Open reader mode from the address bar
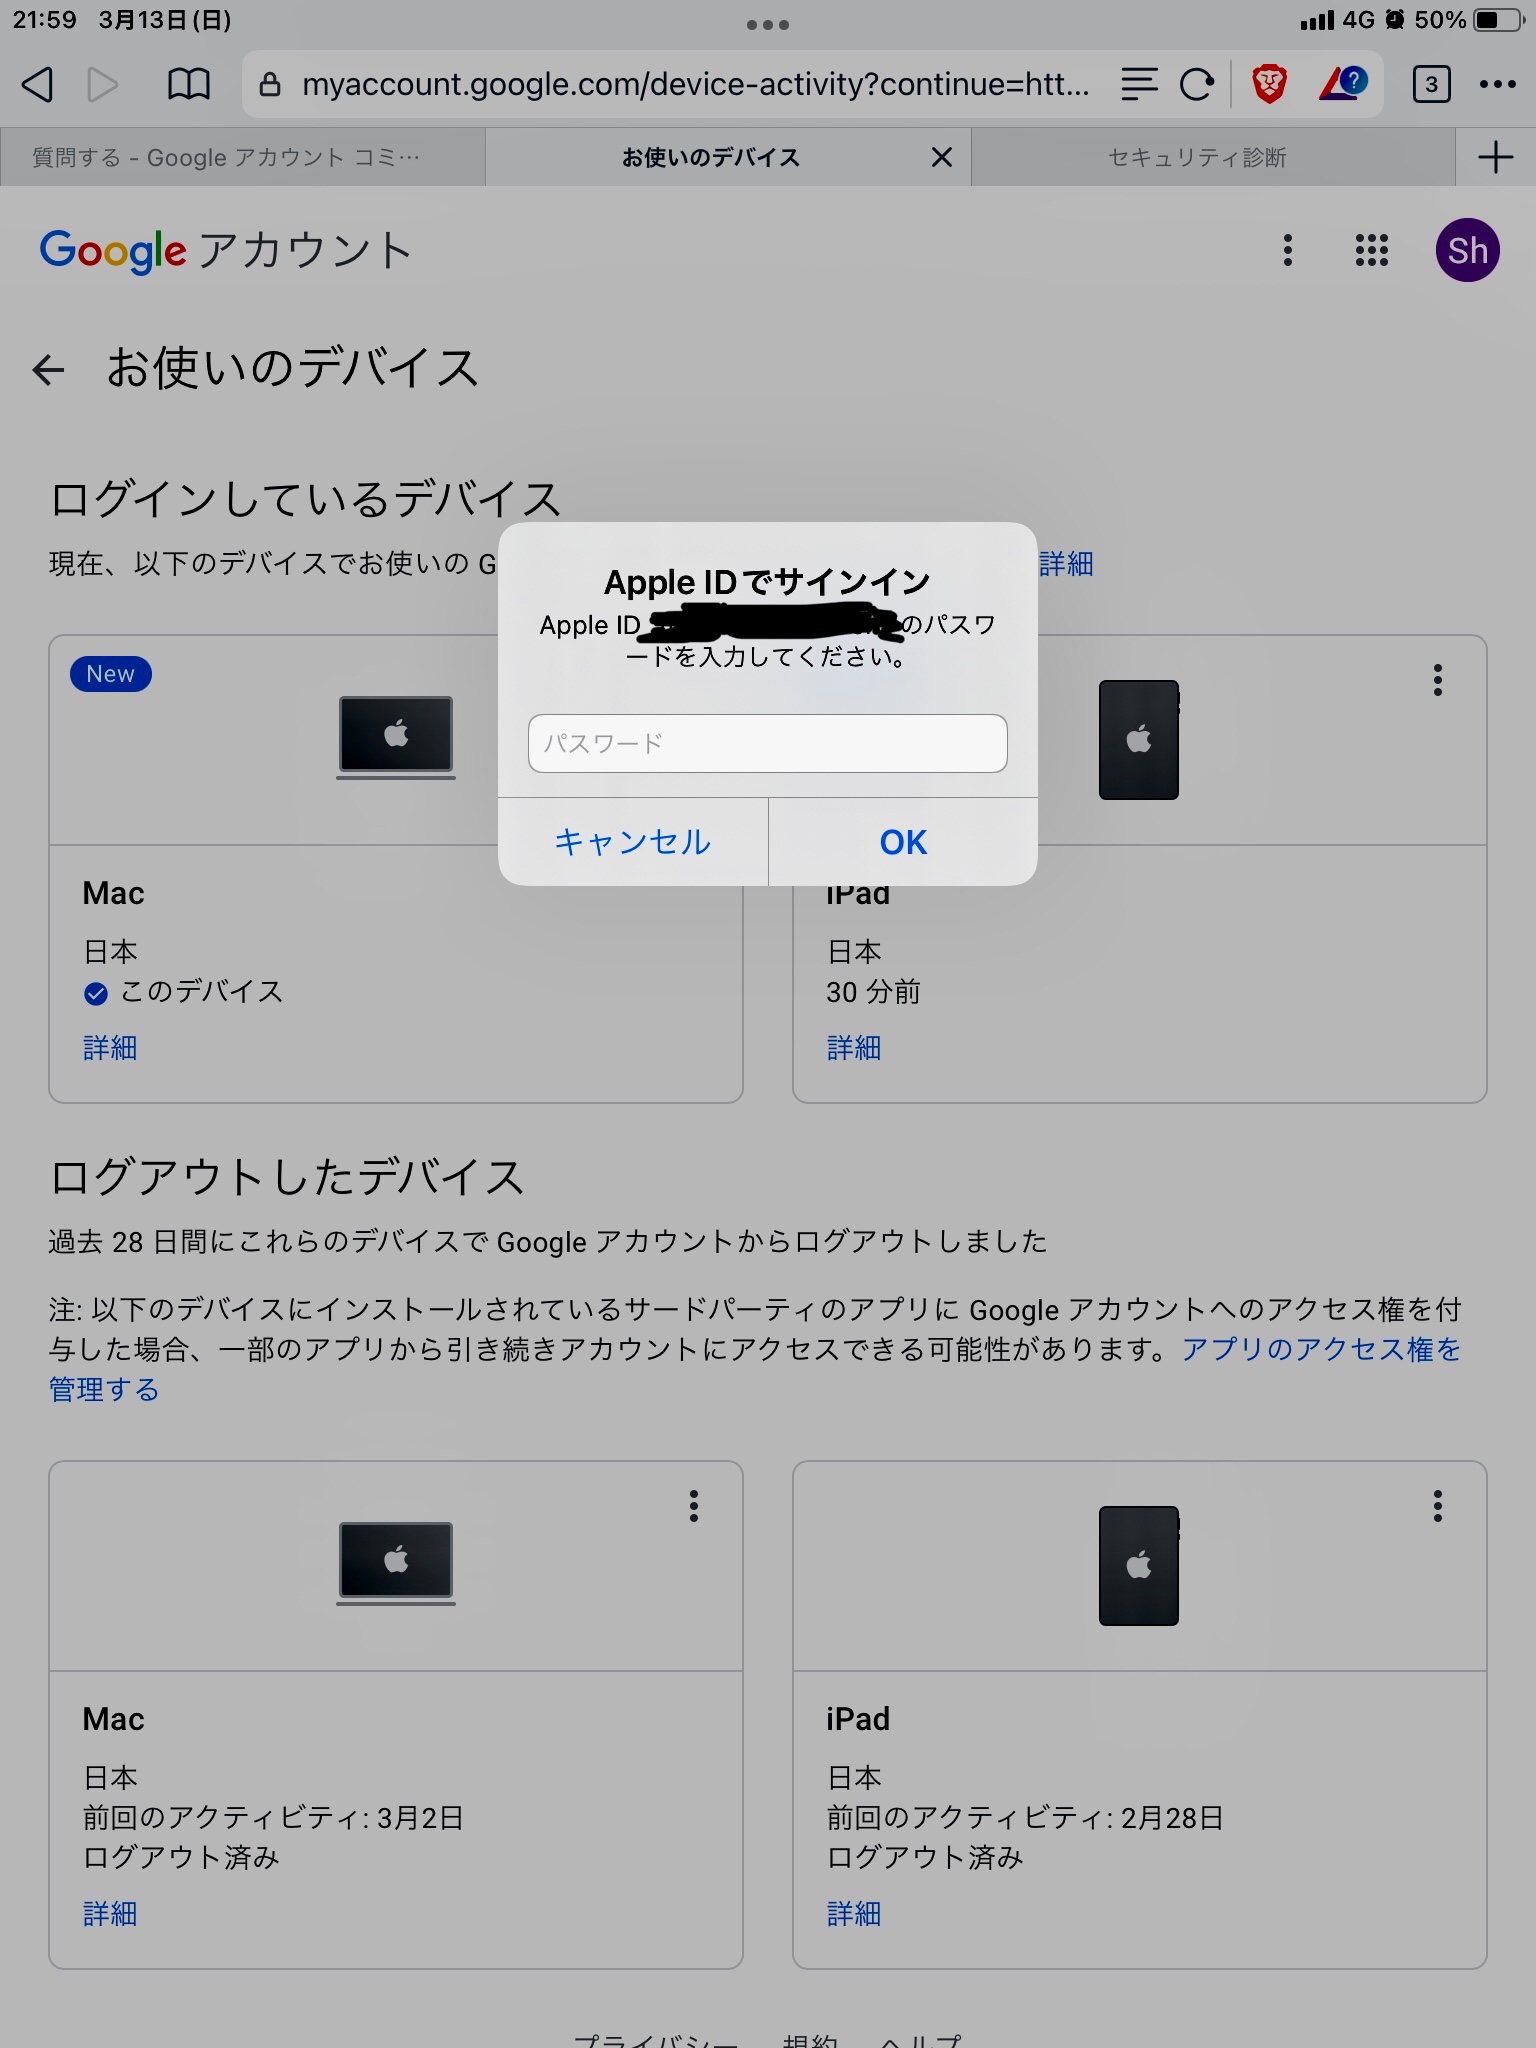The image size is (1536, 2048). click(1139, 85)
